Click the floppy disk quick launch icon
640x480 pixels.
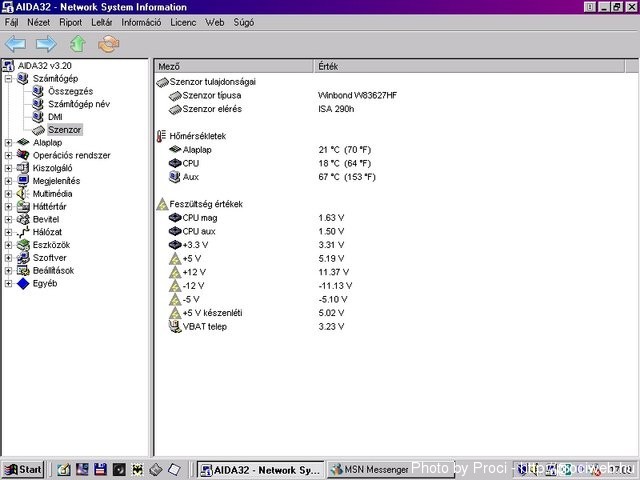pyautogui.click(x=100, y=470)
